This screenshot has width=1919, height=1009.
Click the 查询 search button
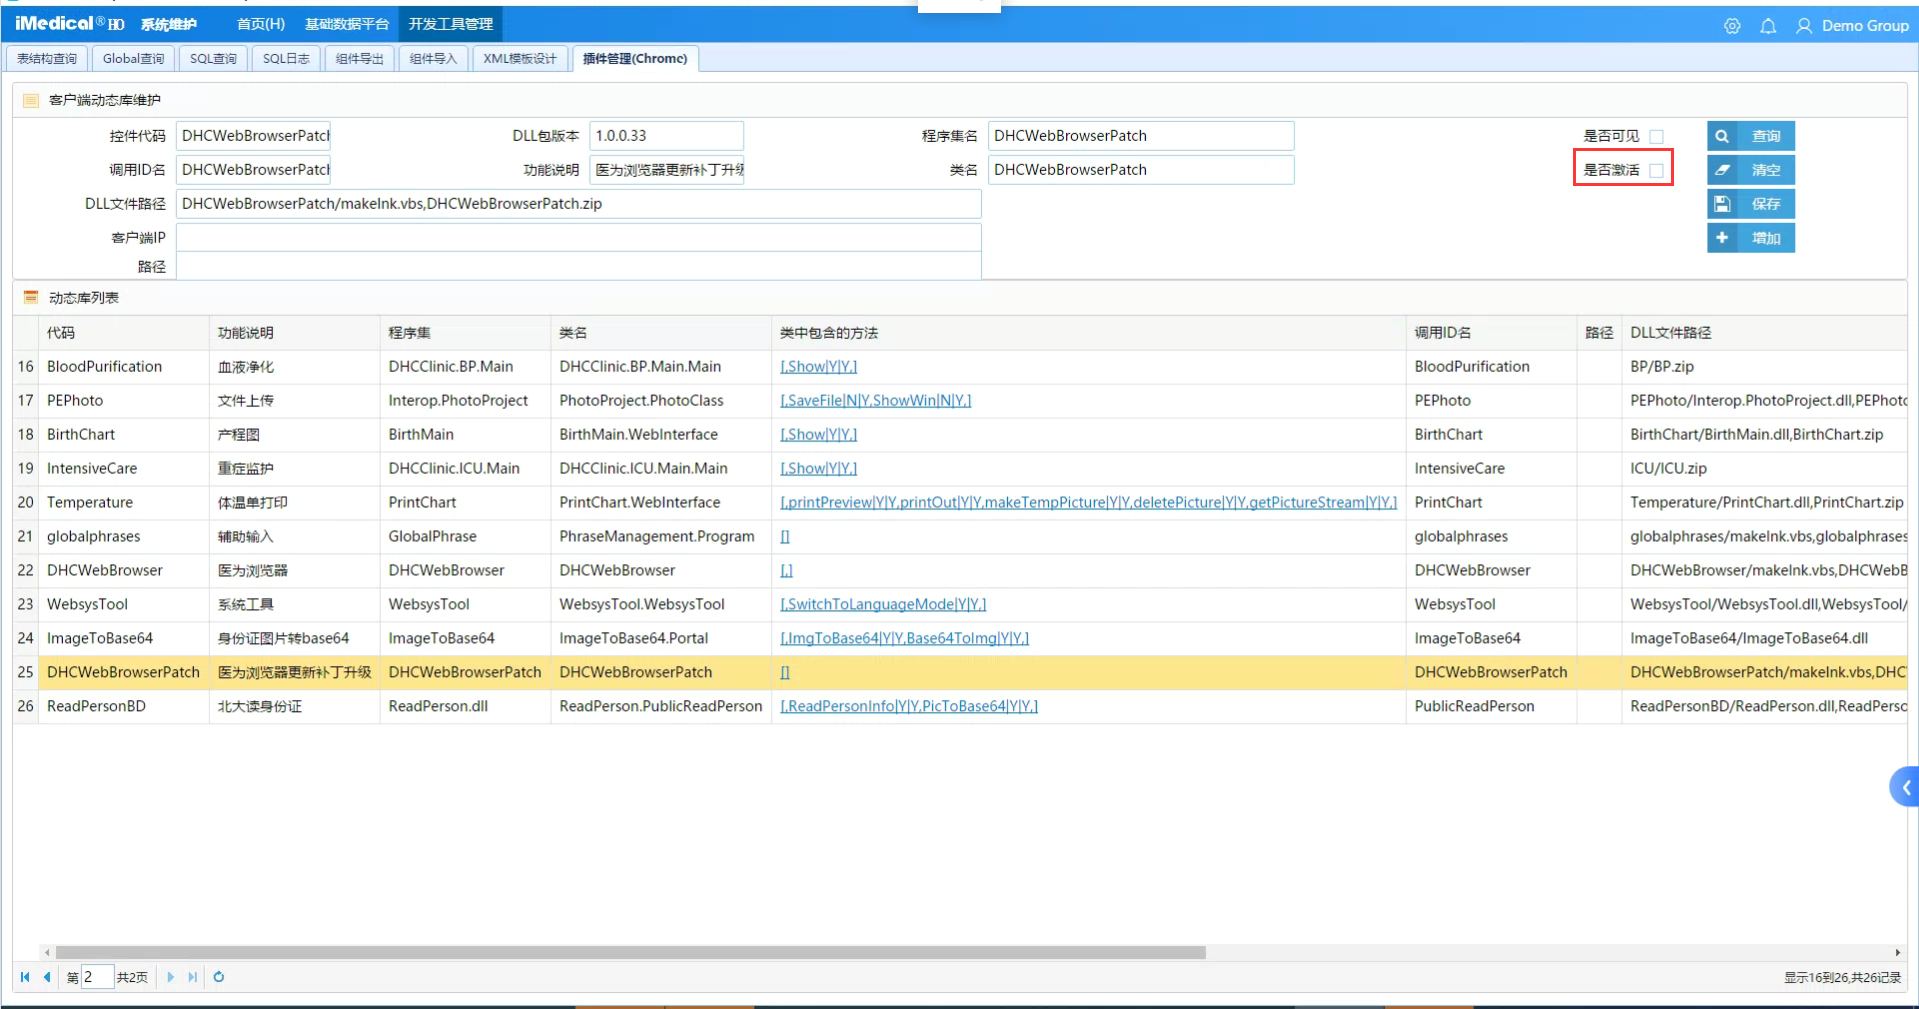[x=1750, y=136]
